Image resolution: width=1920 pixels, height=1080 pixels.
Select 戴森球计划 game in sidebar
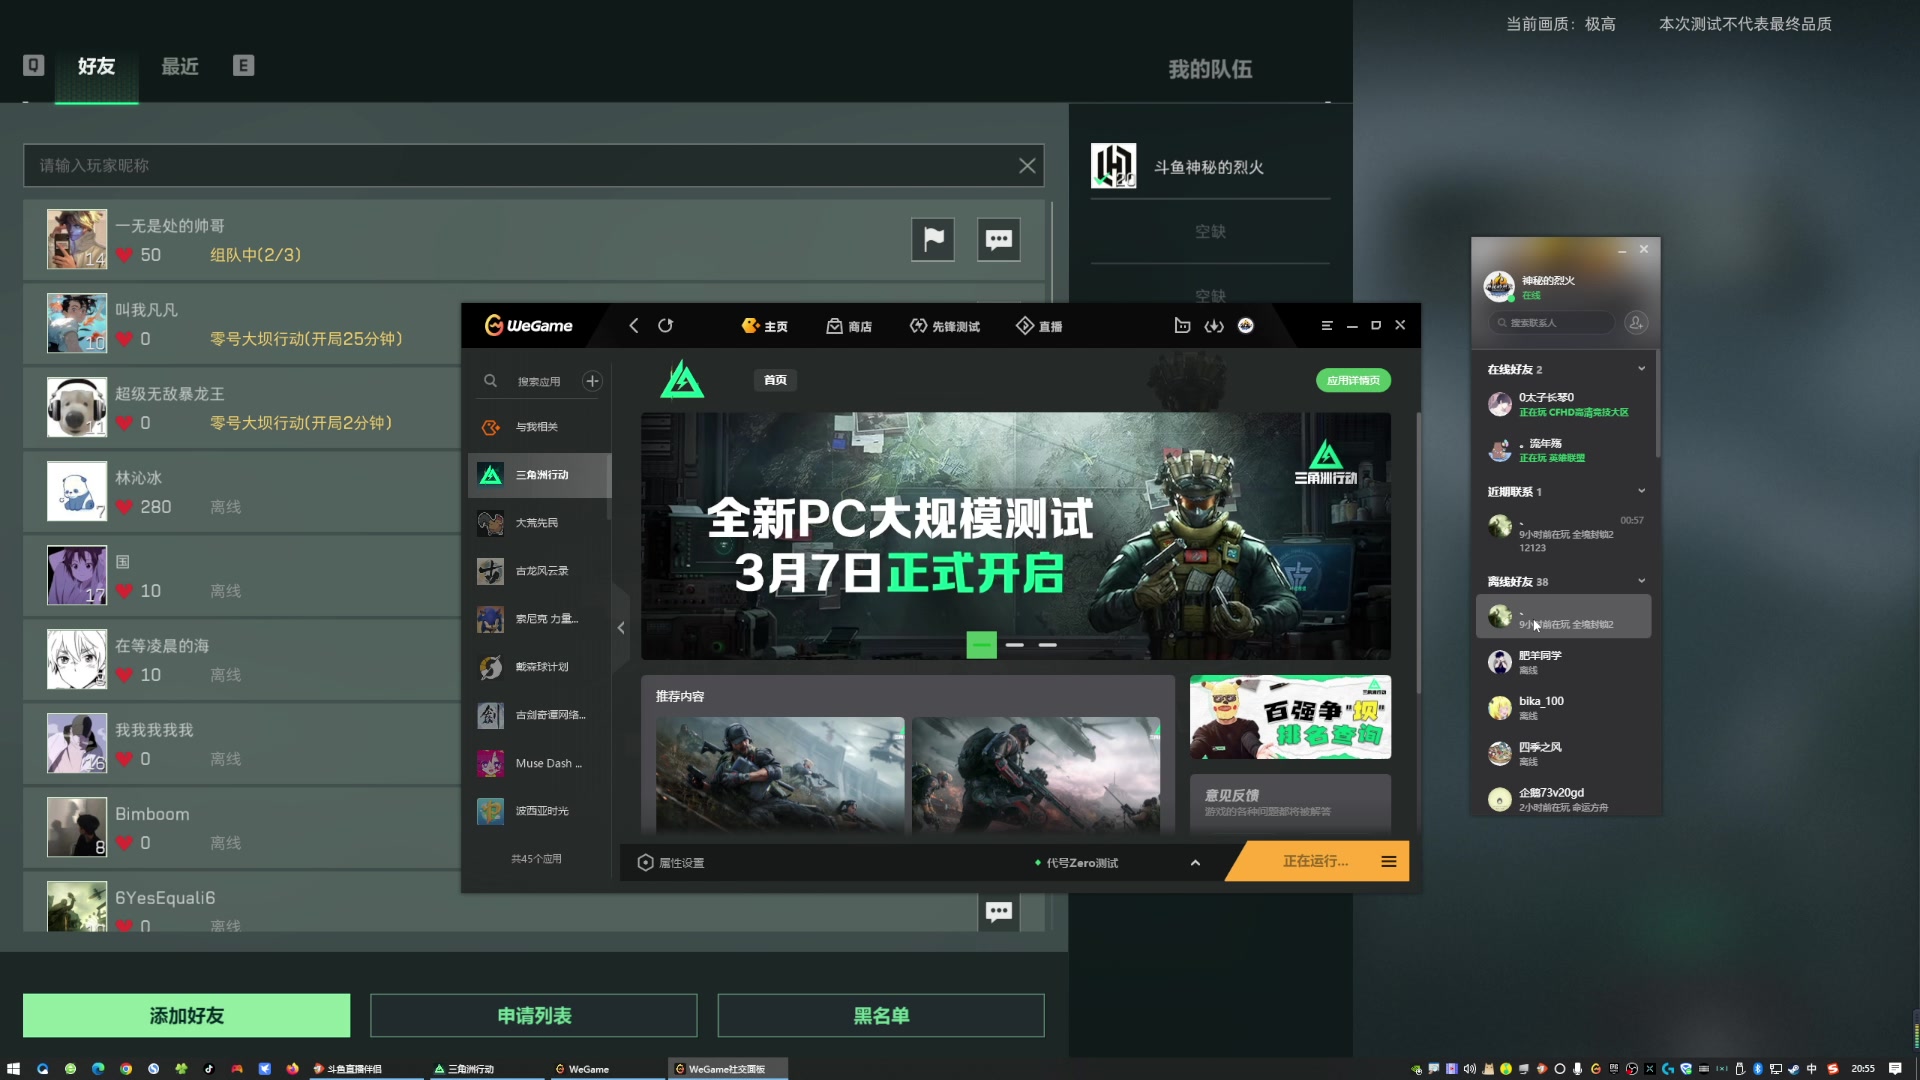(x=538, y=667)
